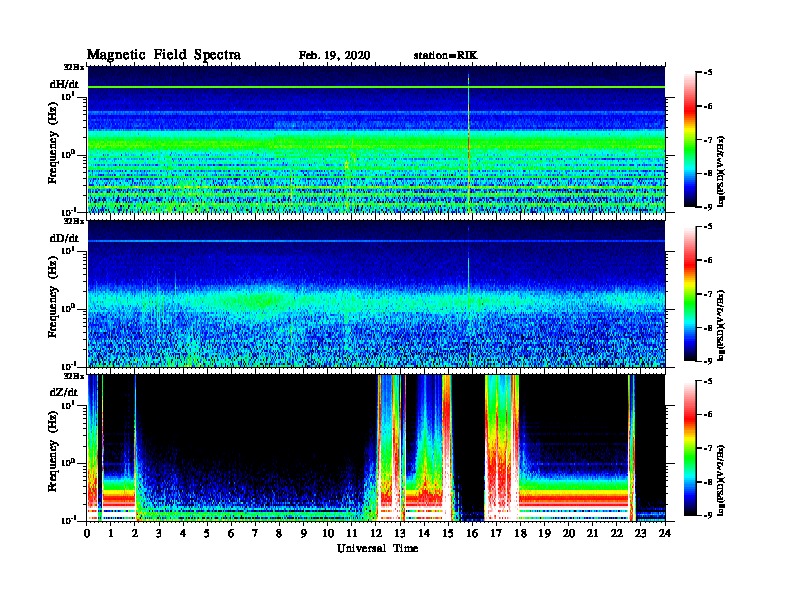Image resolution: width=792 pixels, height=612 pixels.
Task: Click hour tick label 13 on time axis
Action: 400,534
